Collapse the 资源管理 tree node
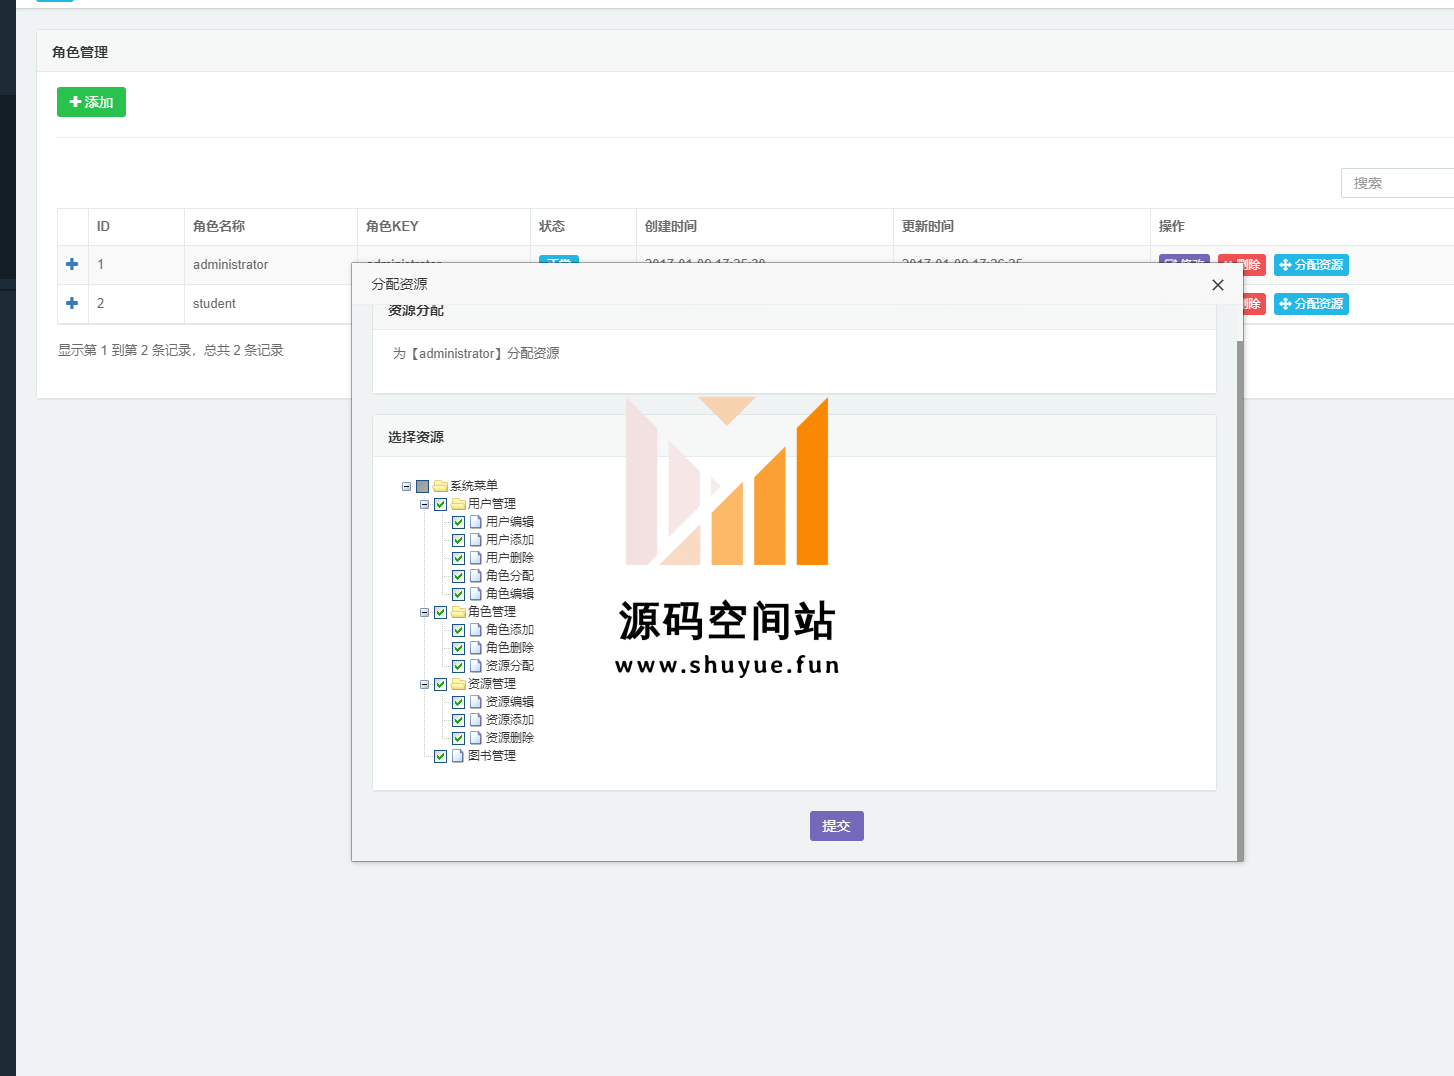 point(424,685)
